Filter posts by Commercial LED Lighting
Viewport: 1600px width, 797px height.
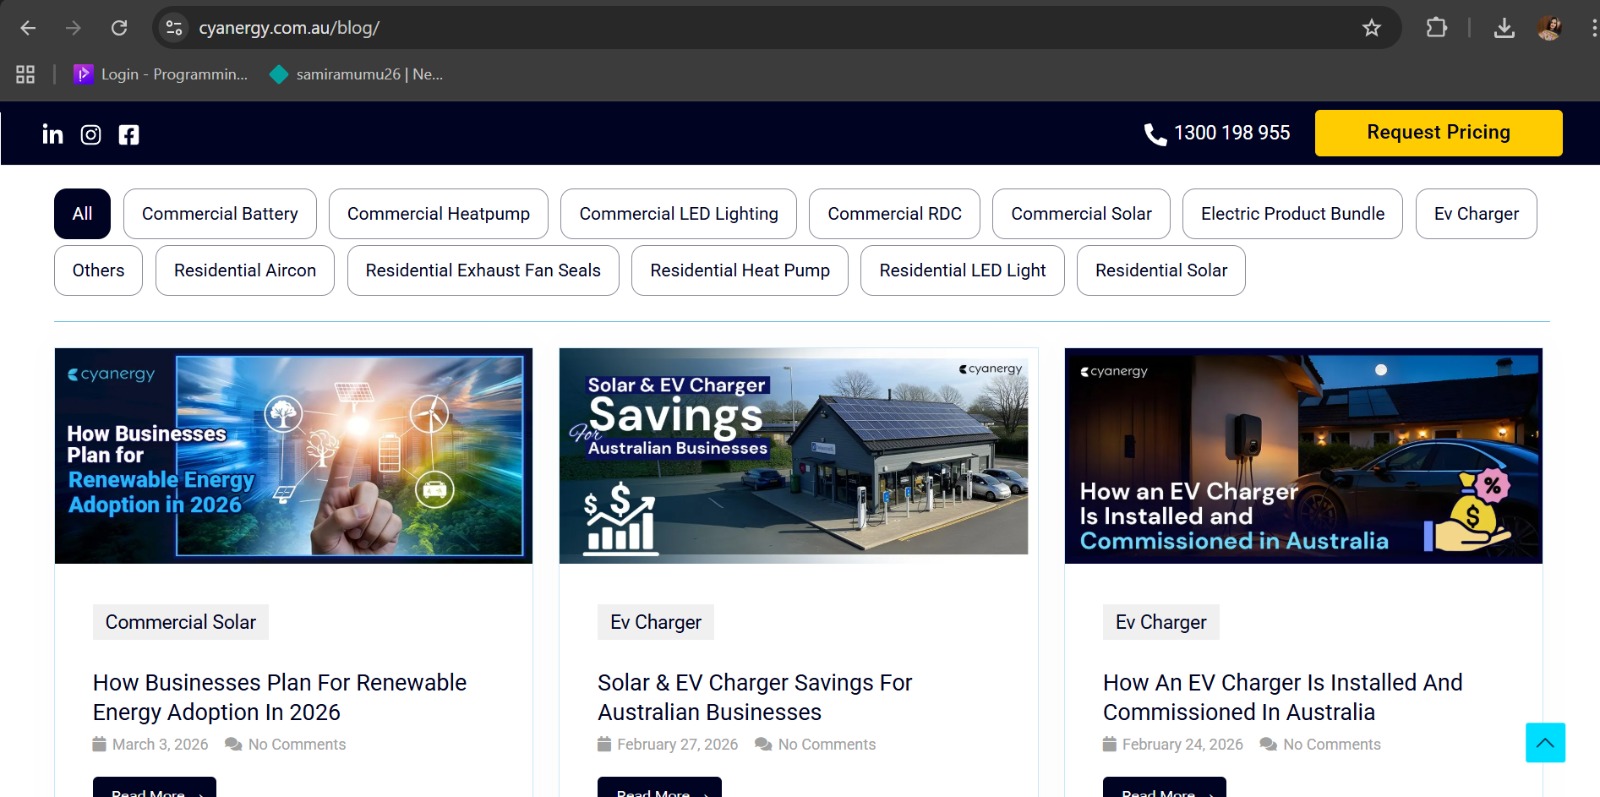pyautogui.click(x=678, y=214)
